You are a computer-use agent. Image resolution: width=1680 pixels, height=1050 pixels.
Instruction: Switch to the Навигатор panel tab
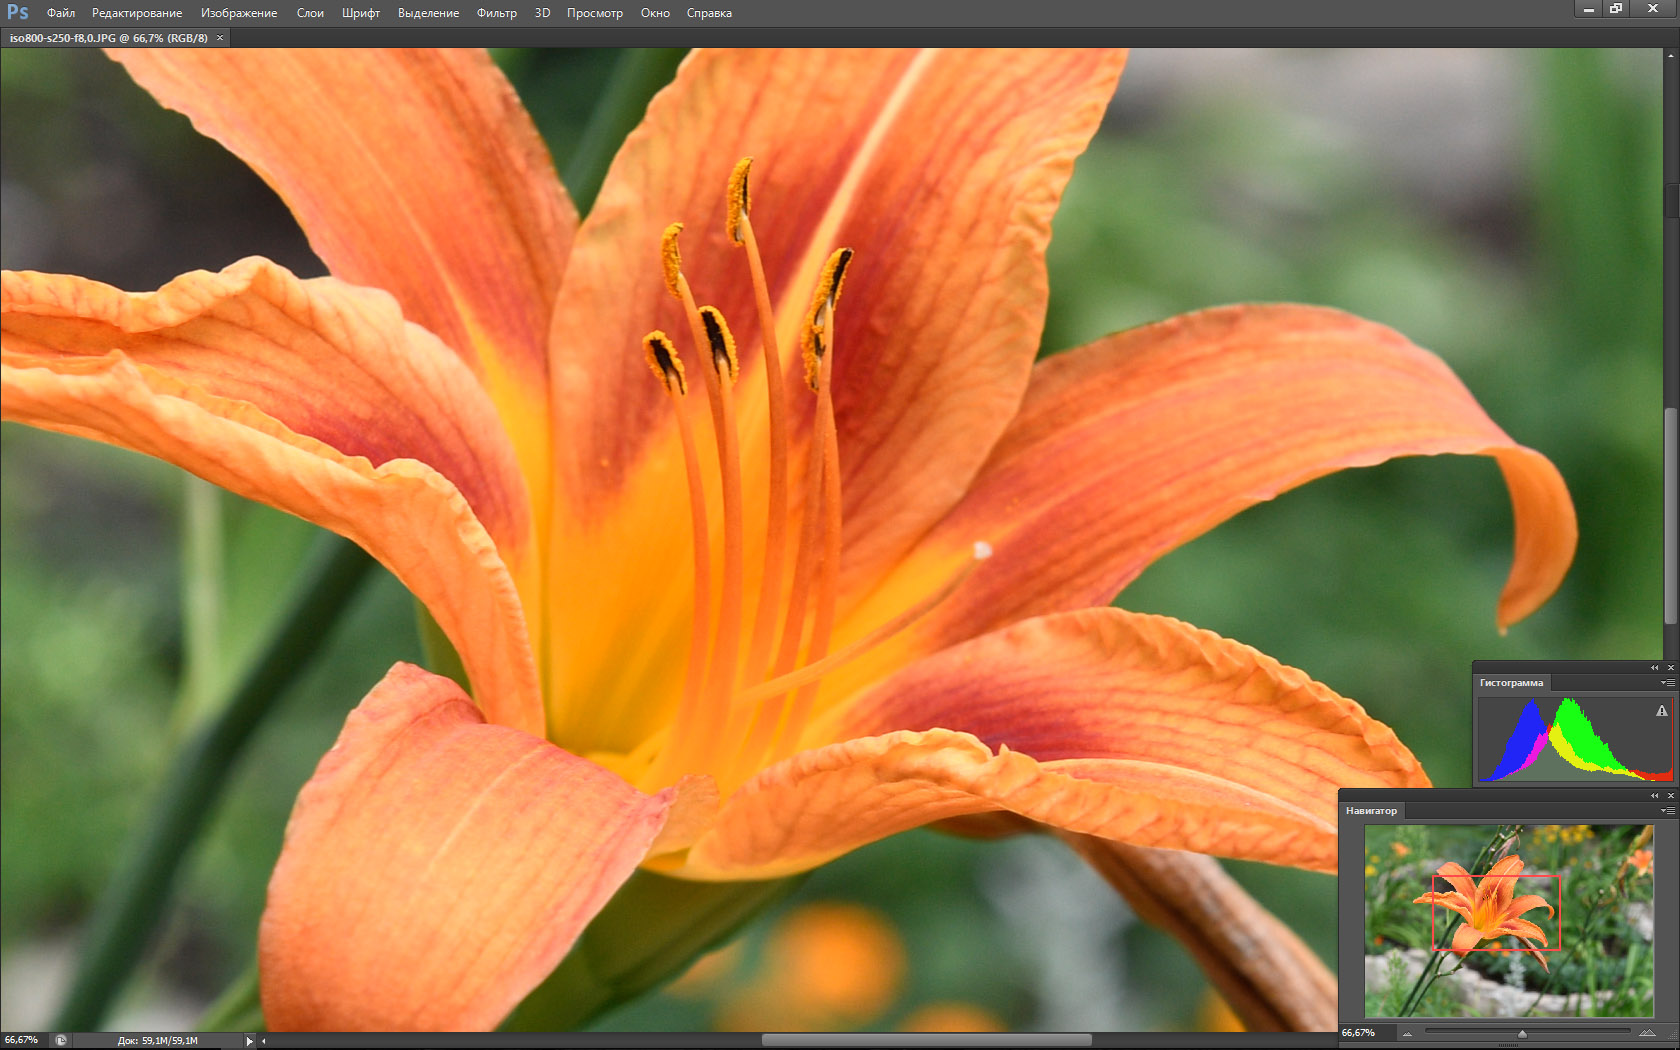coord(1371,811)
